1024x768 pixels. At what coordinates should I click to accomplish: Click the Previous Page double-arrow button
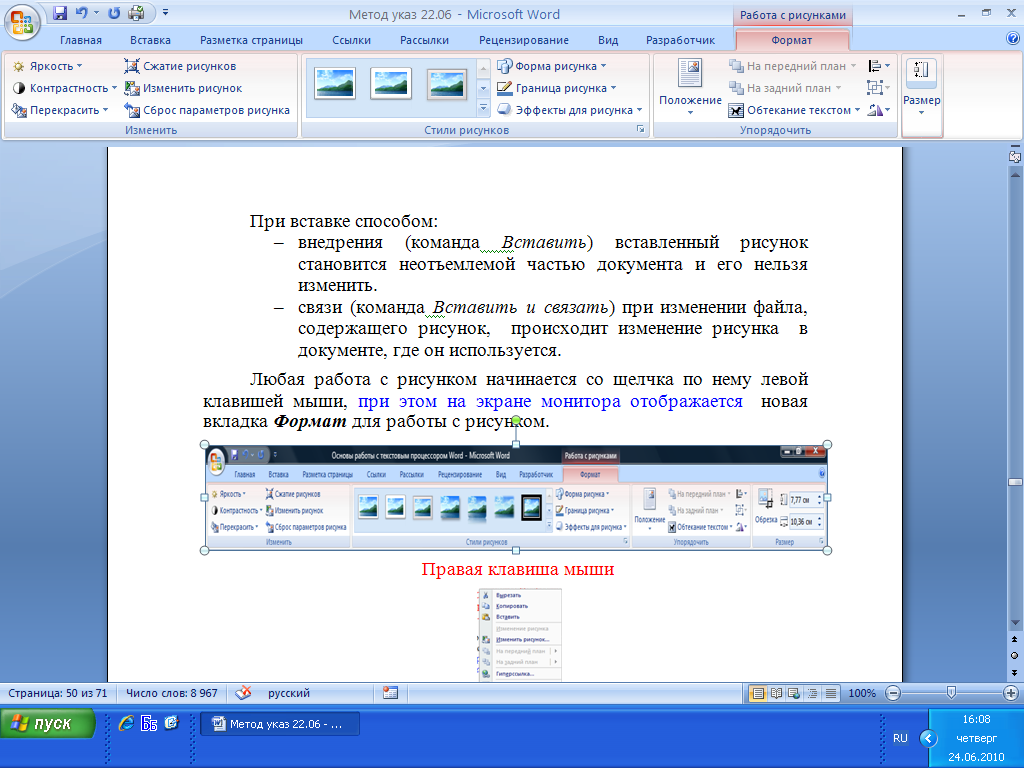[1015, 639]
